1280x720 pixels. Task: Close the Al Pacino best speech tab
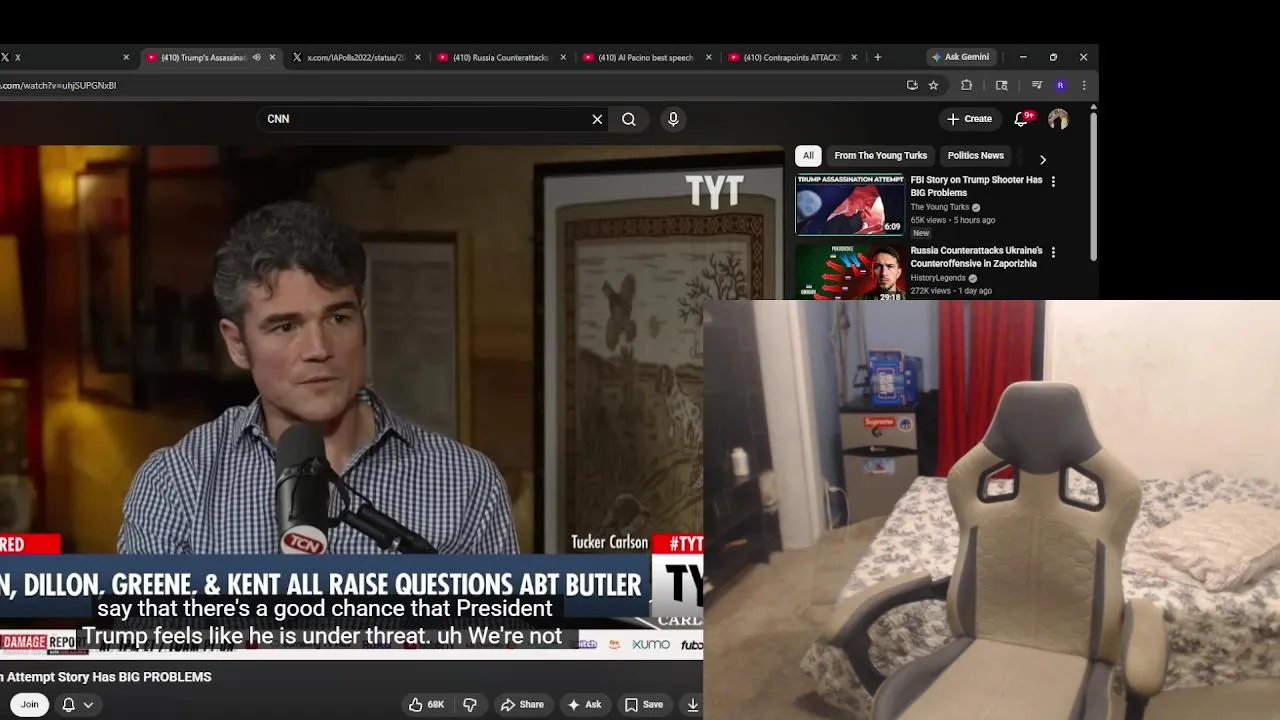pos(709,58)
